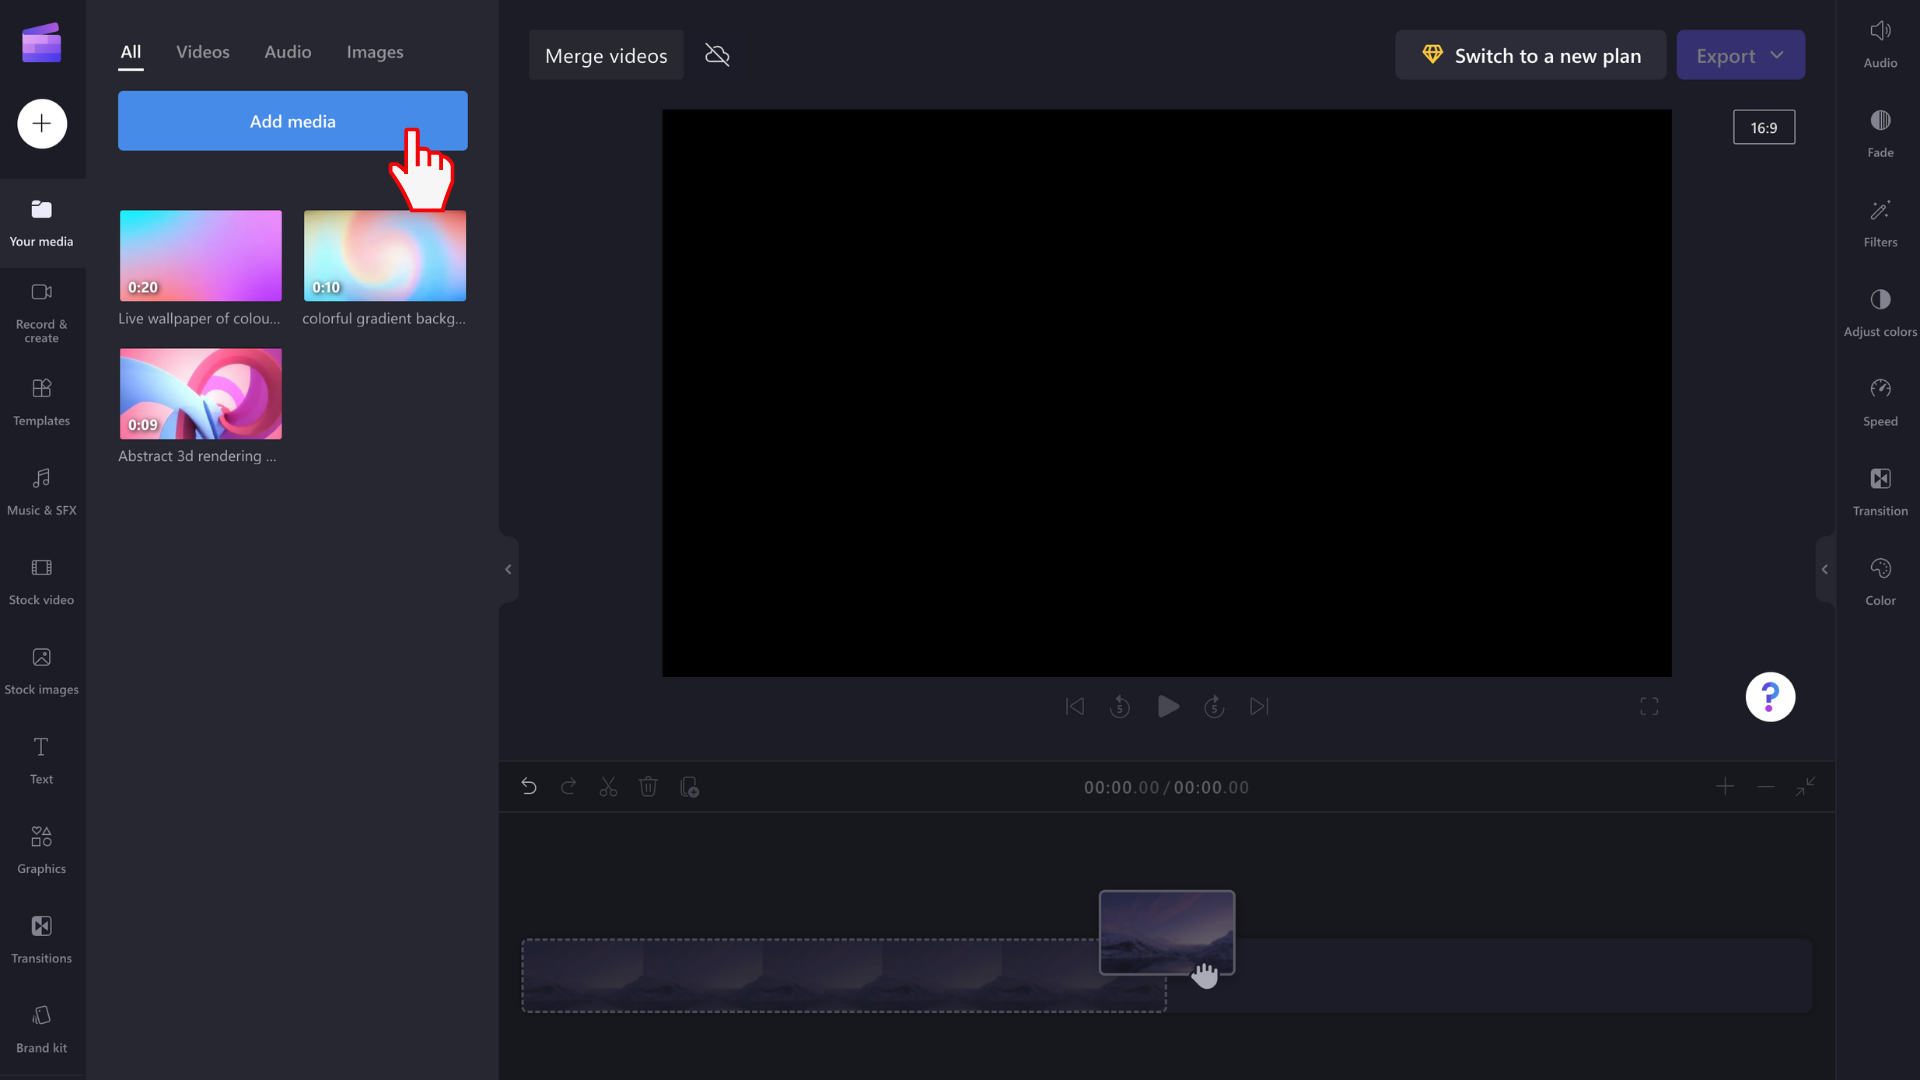Collapse the left media panel
The height and width of the screenshot is (1080, 1920).
point(508,568)
